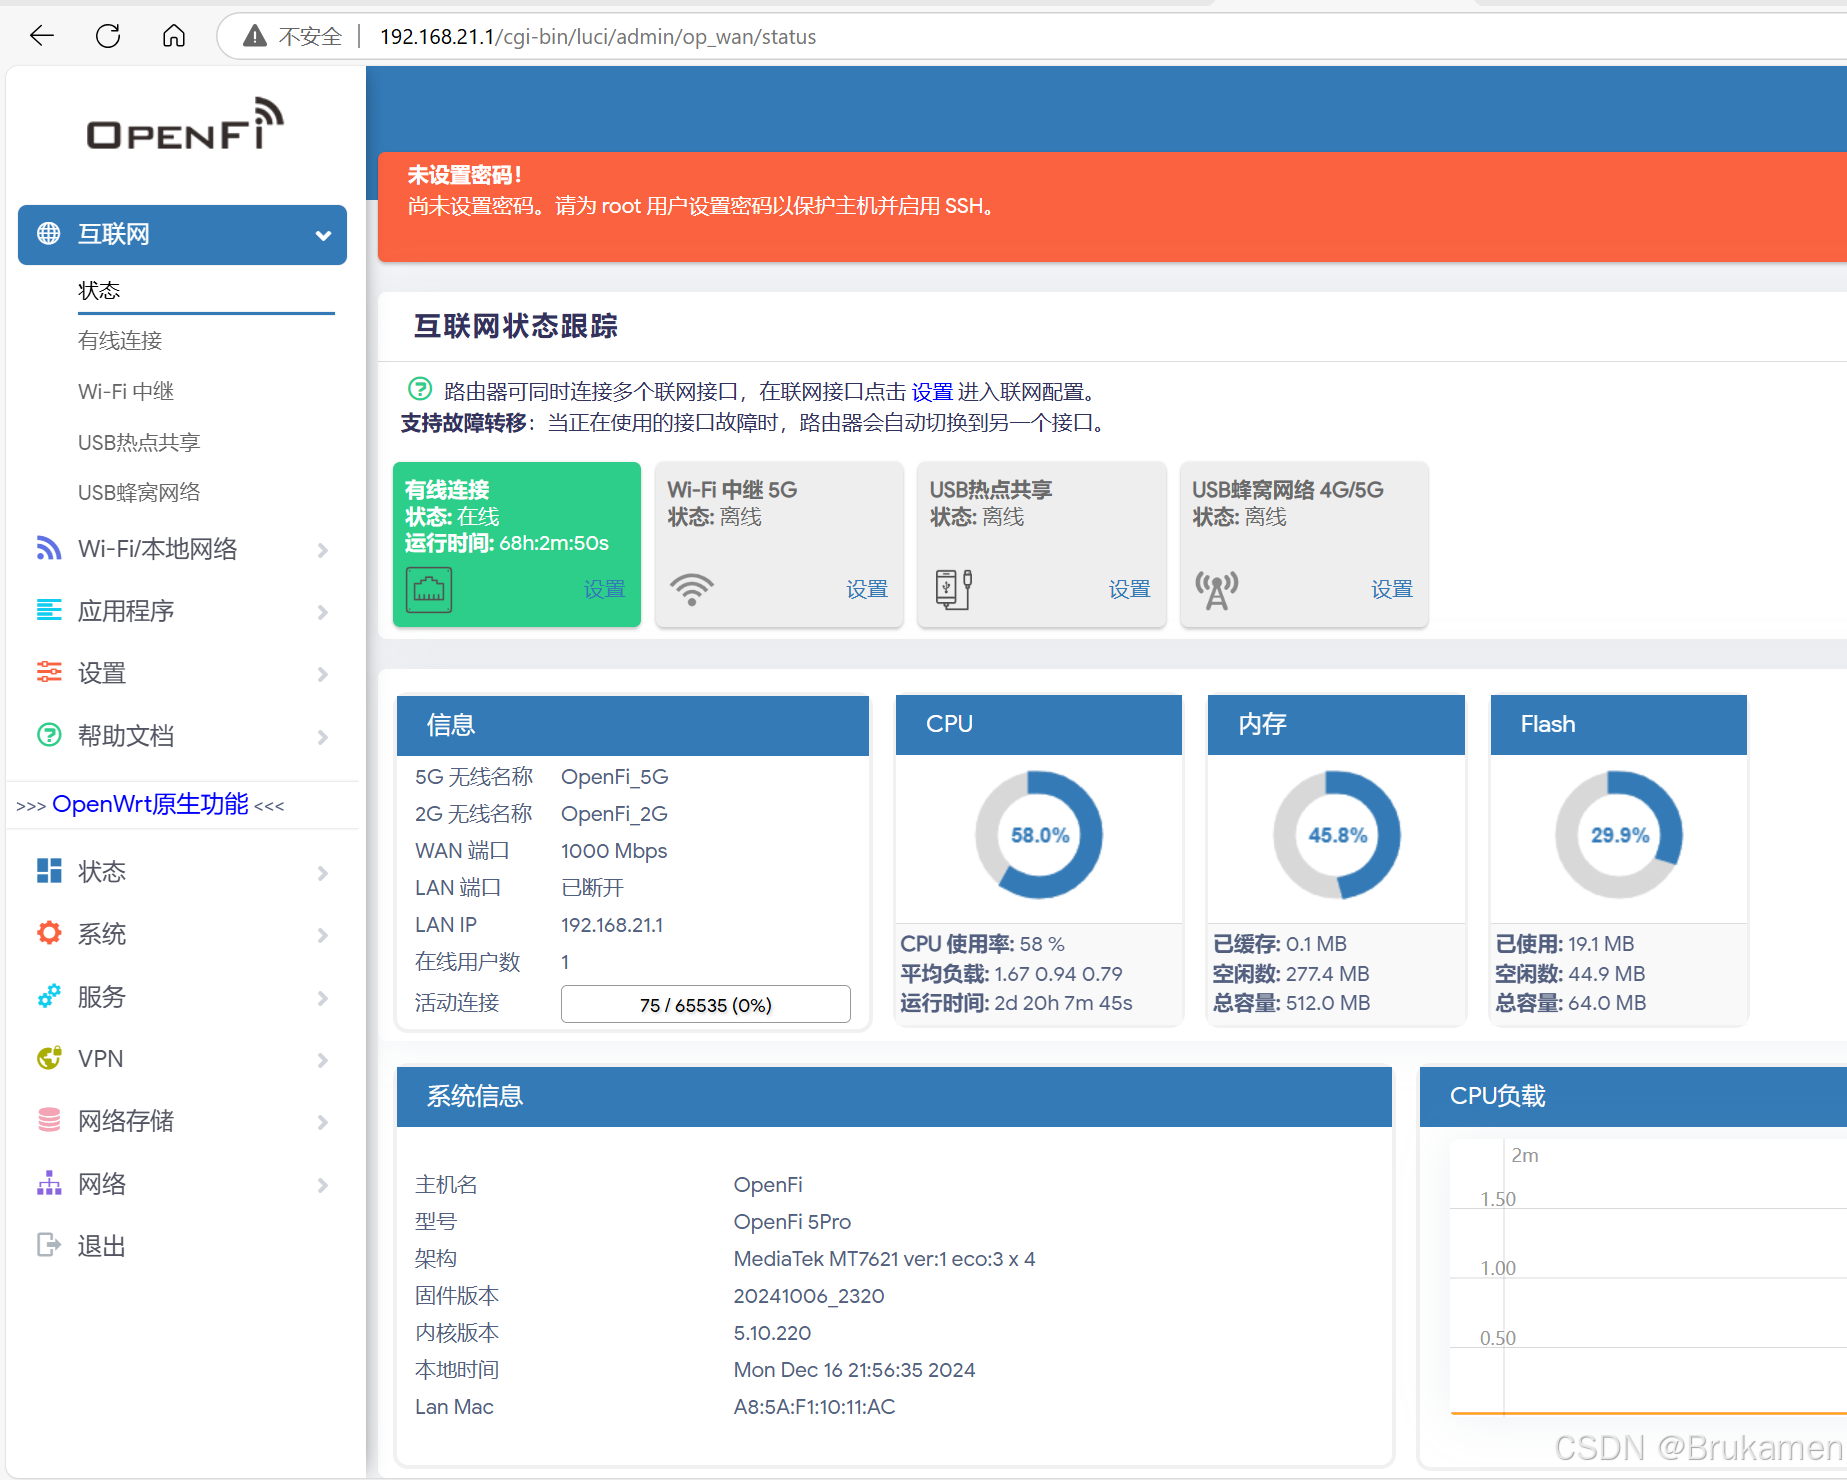
Task: Click the LAN IP value 192.168.21.1
Action: point(612,925)
